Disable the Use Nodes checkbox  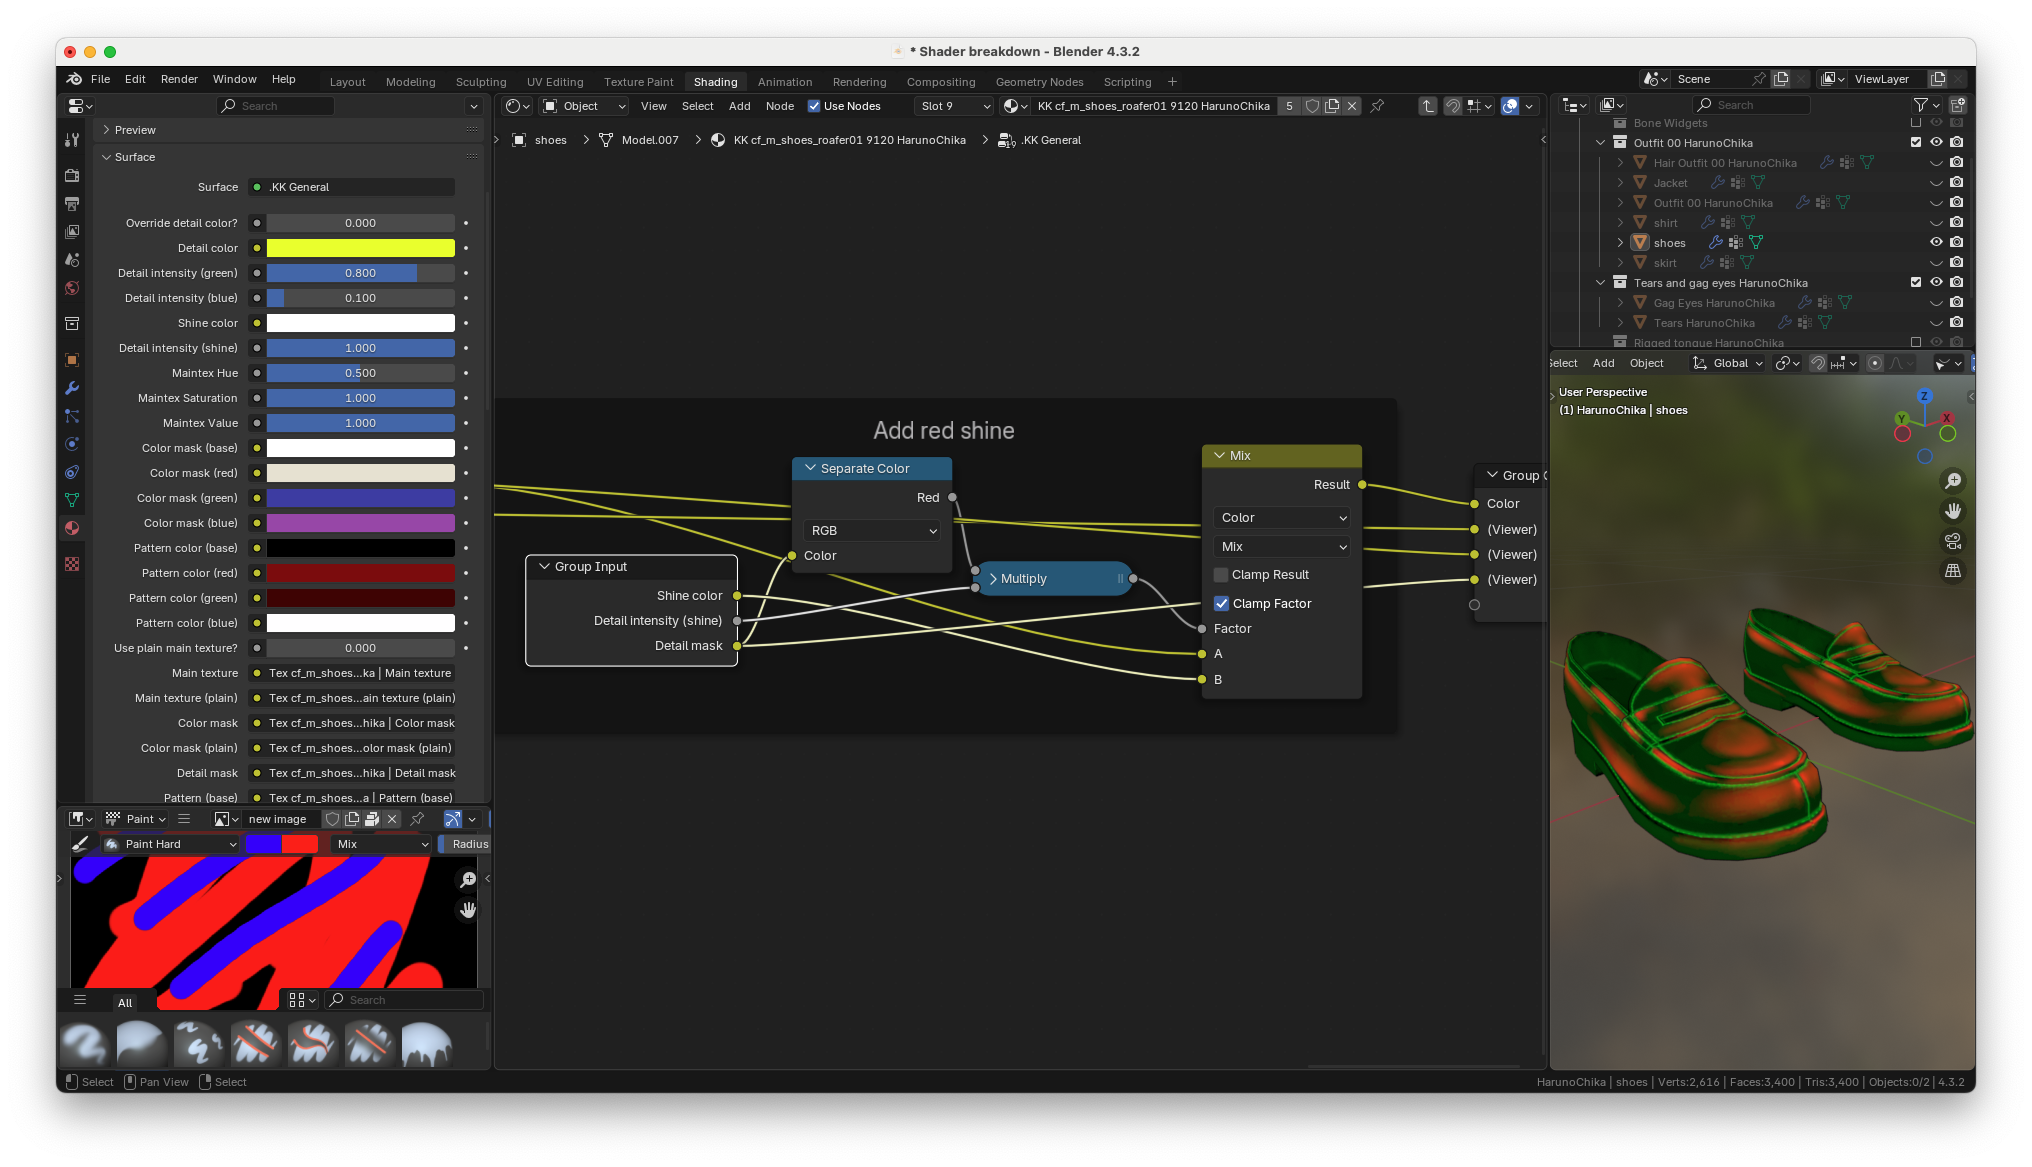(x=814, y=106)
